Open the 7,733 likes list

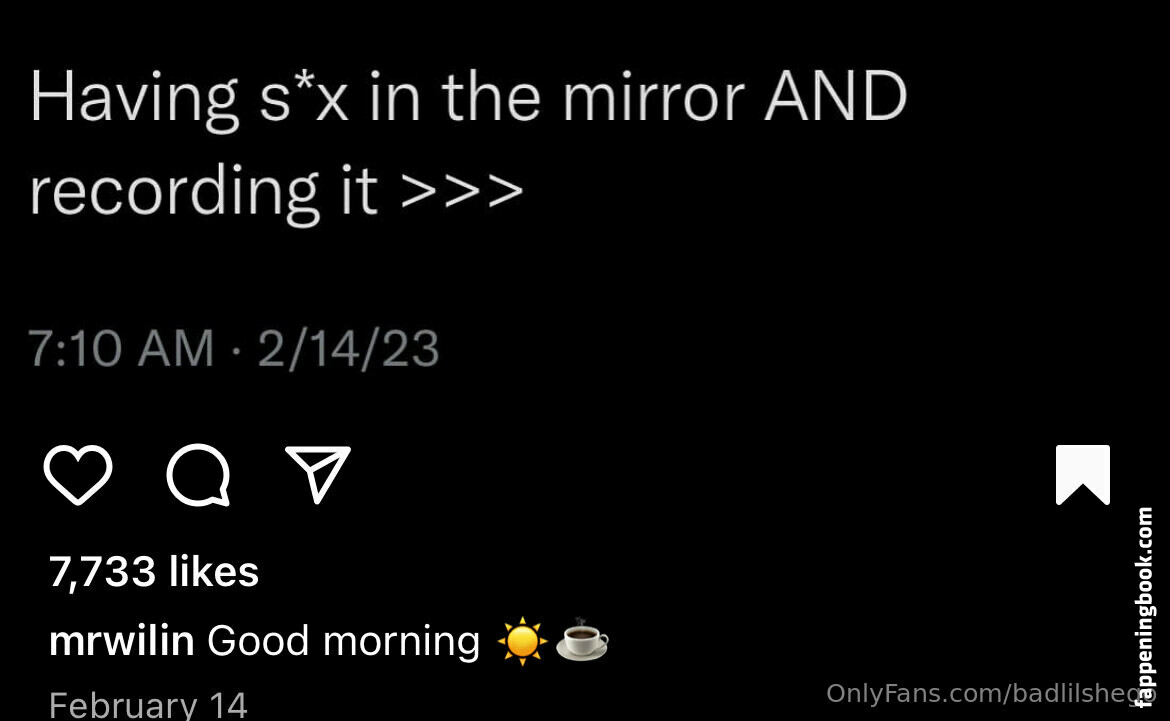[154, 572]
